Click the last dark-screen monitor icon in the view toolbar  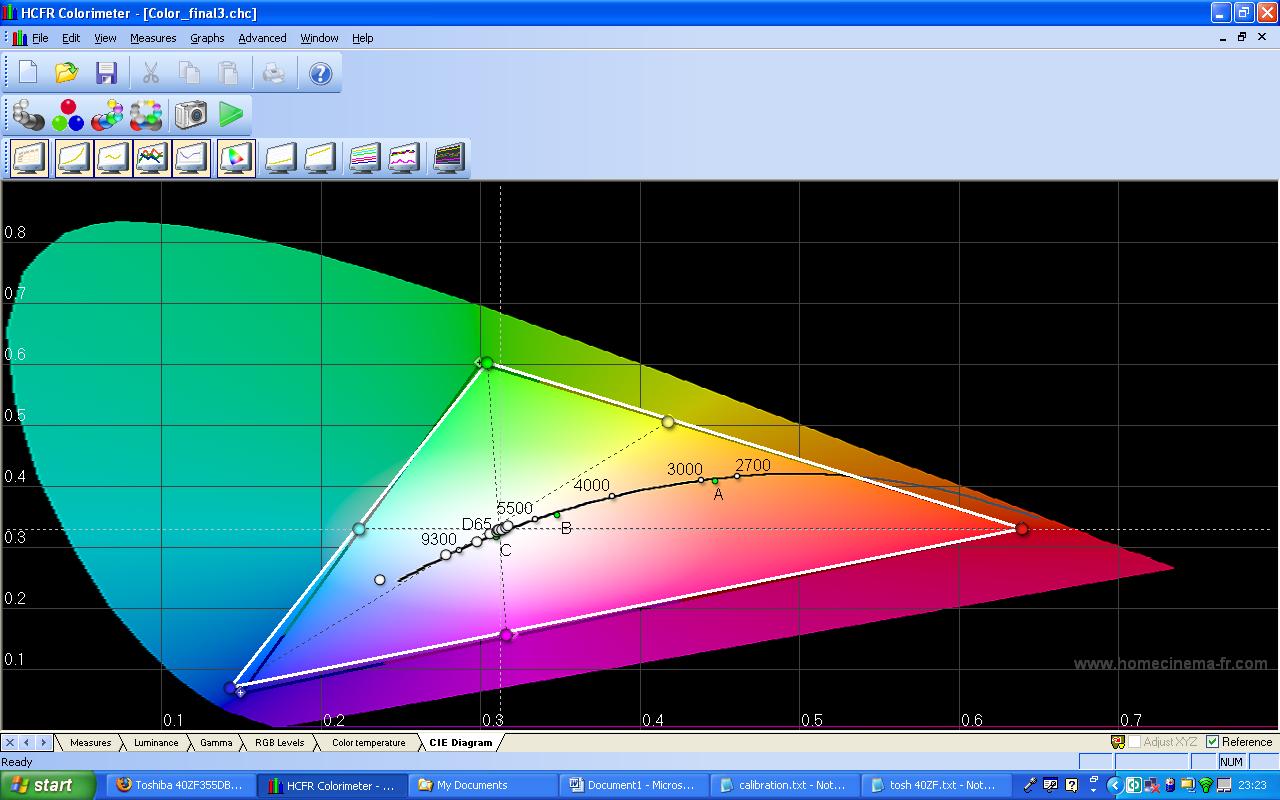point(448,158)
